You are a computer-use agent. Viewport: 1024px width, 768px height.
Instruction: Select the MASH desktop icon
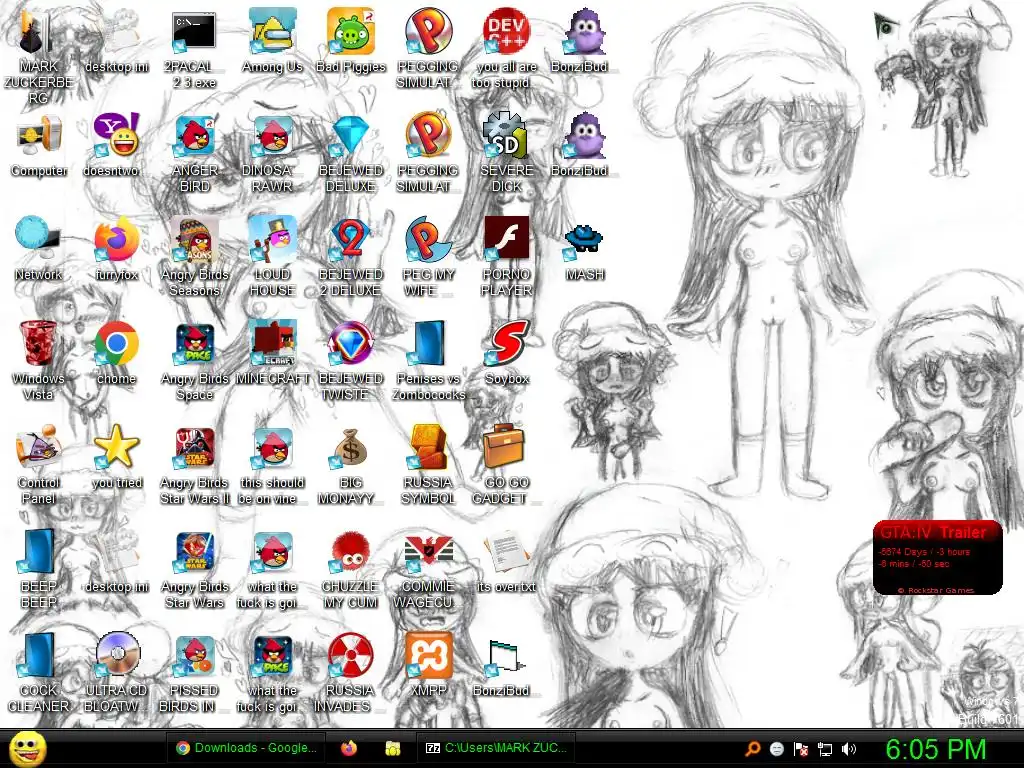click(x=583, y=240)
